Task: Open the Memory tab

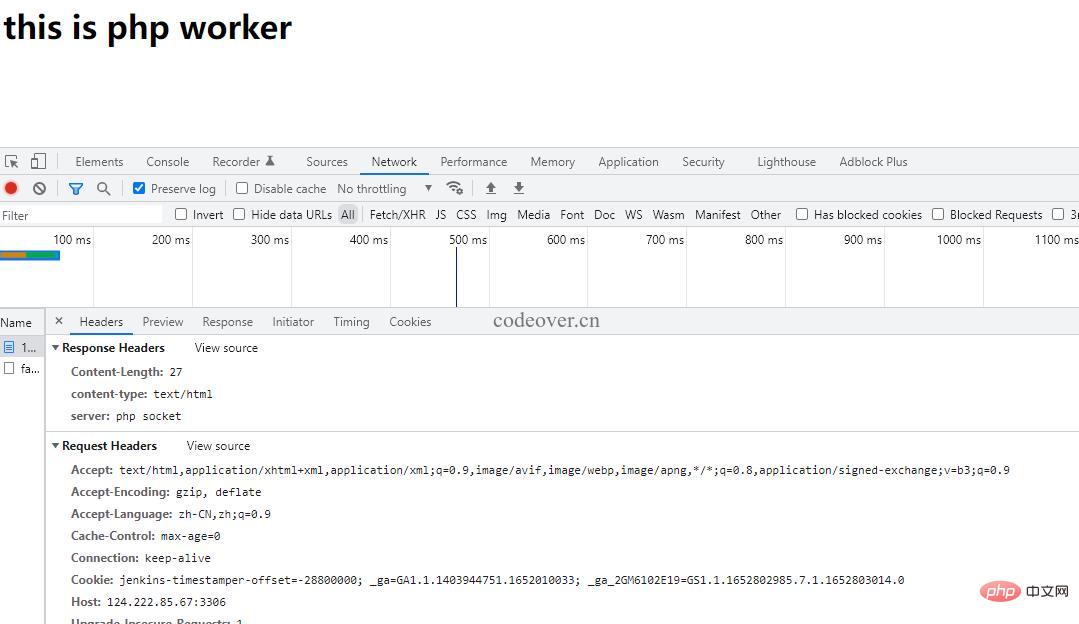Action: click(553, 162)
